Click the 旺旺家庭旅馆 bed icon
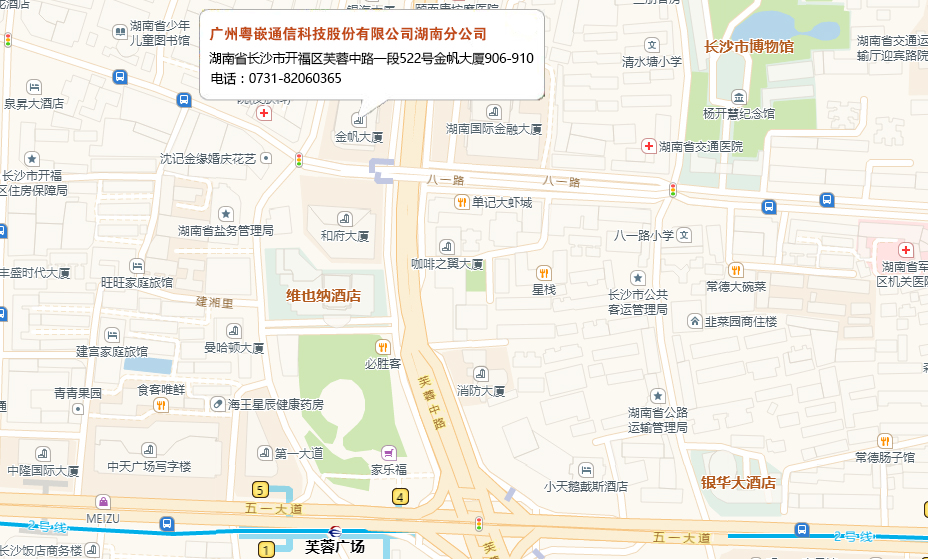 pyautogui.click(x=137, y=266)
